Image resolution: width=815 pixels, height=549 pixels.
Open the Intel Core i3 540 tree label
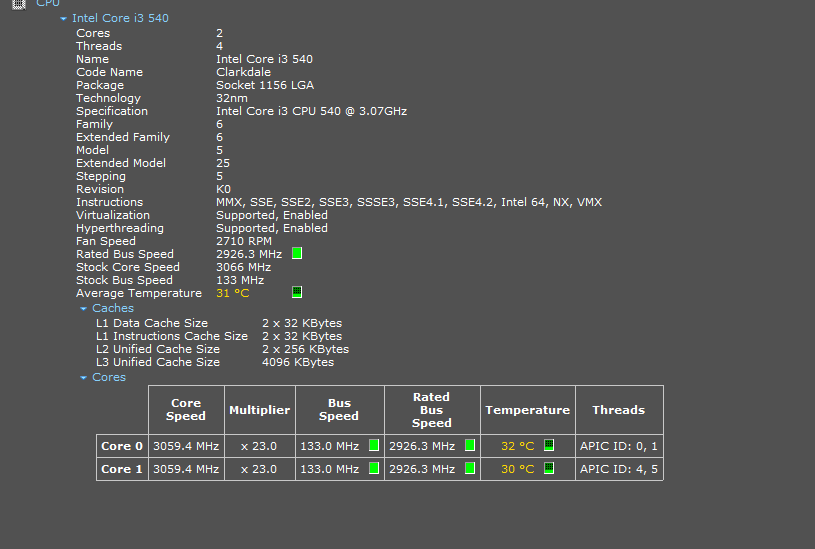point(120,18)
